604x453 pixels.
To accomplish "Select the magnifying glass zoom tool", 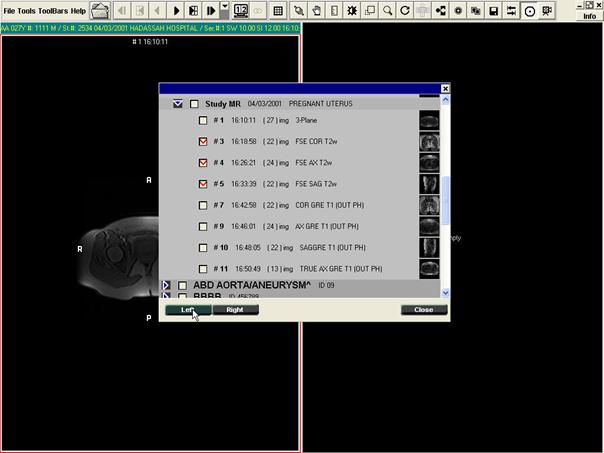I will point(387,11).
